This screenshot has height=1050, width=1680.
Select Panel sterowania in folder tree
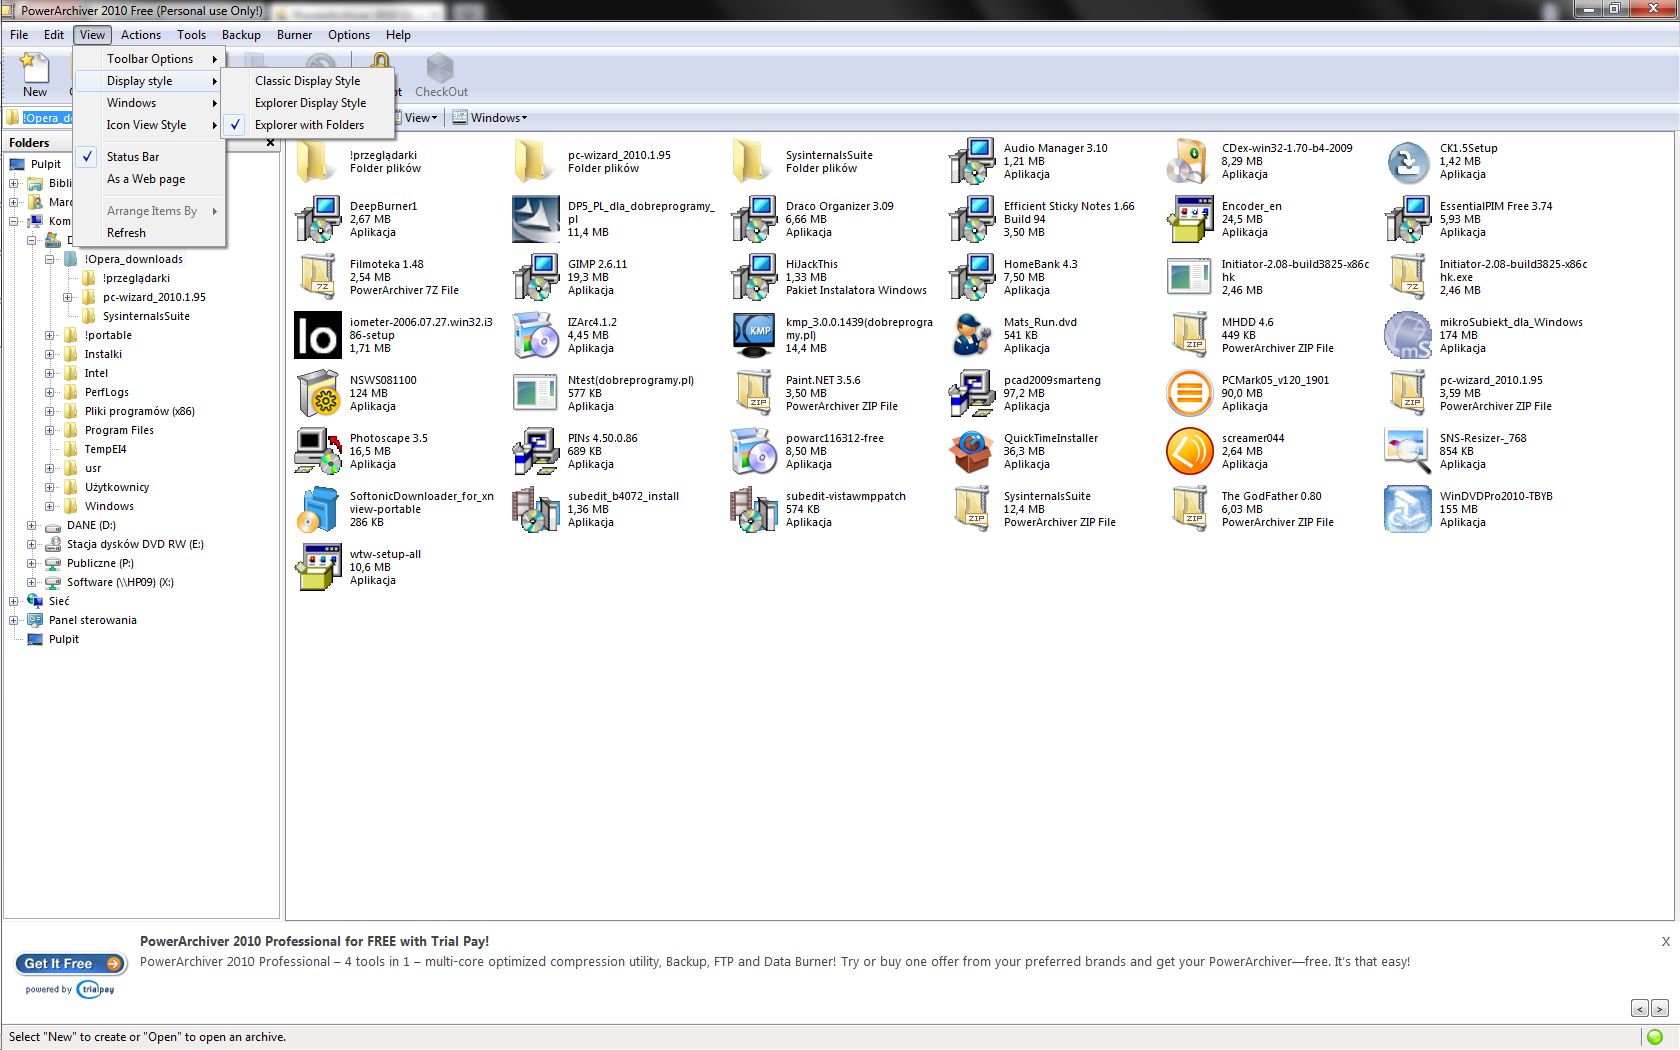92,620
